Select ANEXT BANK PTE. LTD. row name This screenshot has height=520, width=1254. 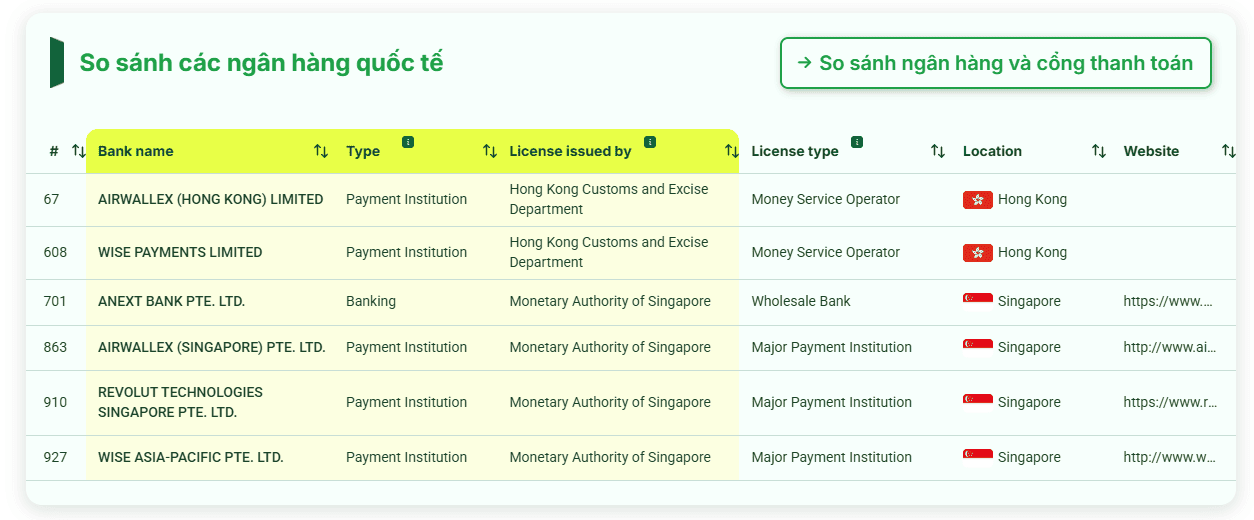pyautogui.click(x=172, y=301)
